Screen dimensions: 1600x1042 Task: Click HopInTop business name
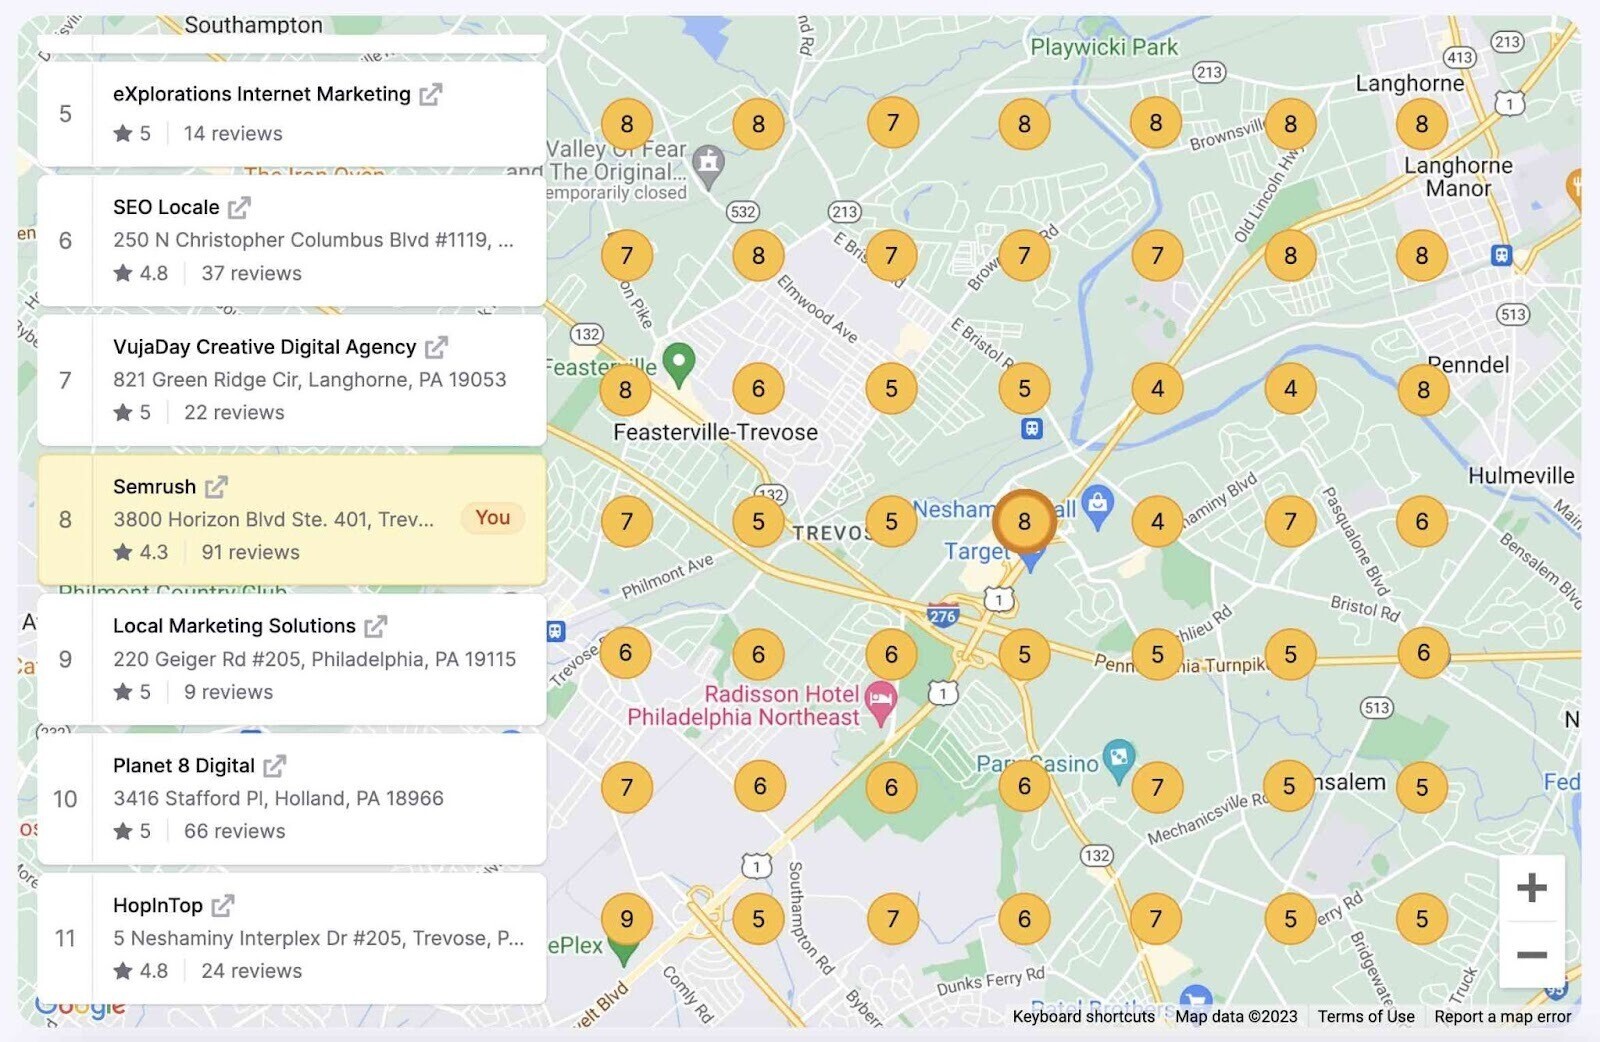[x=158, y=905]
